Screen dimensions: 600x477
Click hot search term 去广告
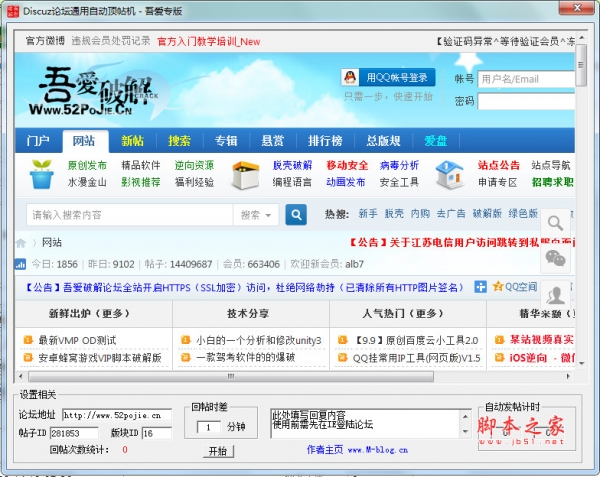pos(451,213)
